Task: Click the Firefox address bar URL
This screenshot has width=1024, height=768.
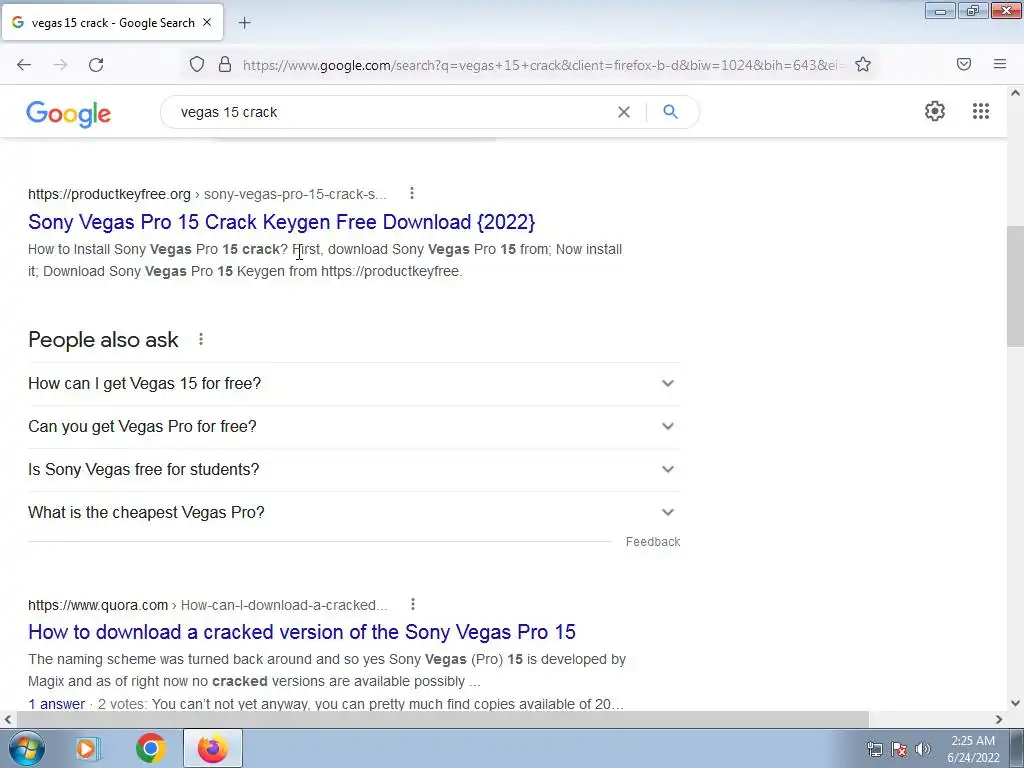Action: click(542, 65)
